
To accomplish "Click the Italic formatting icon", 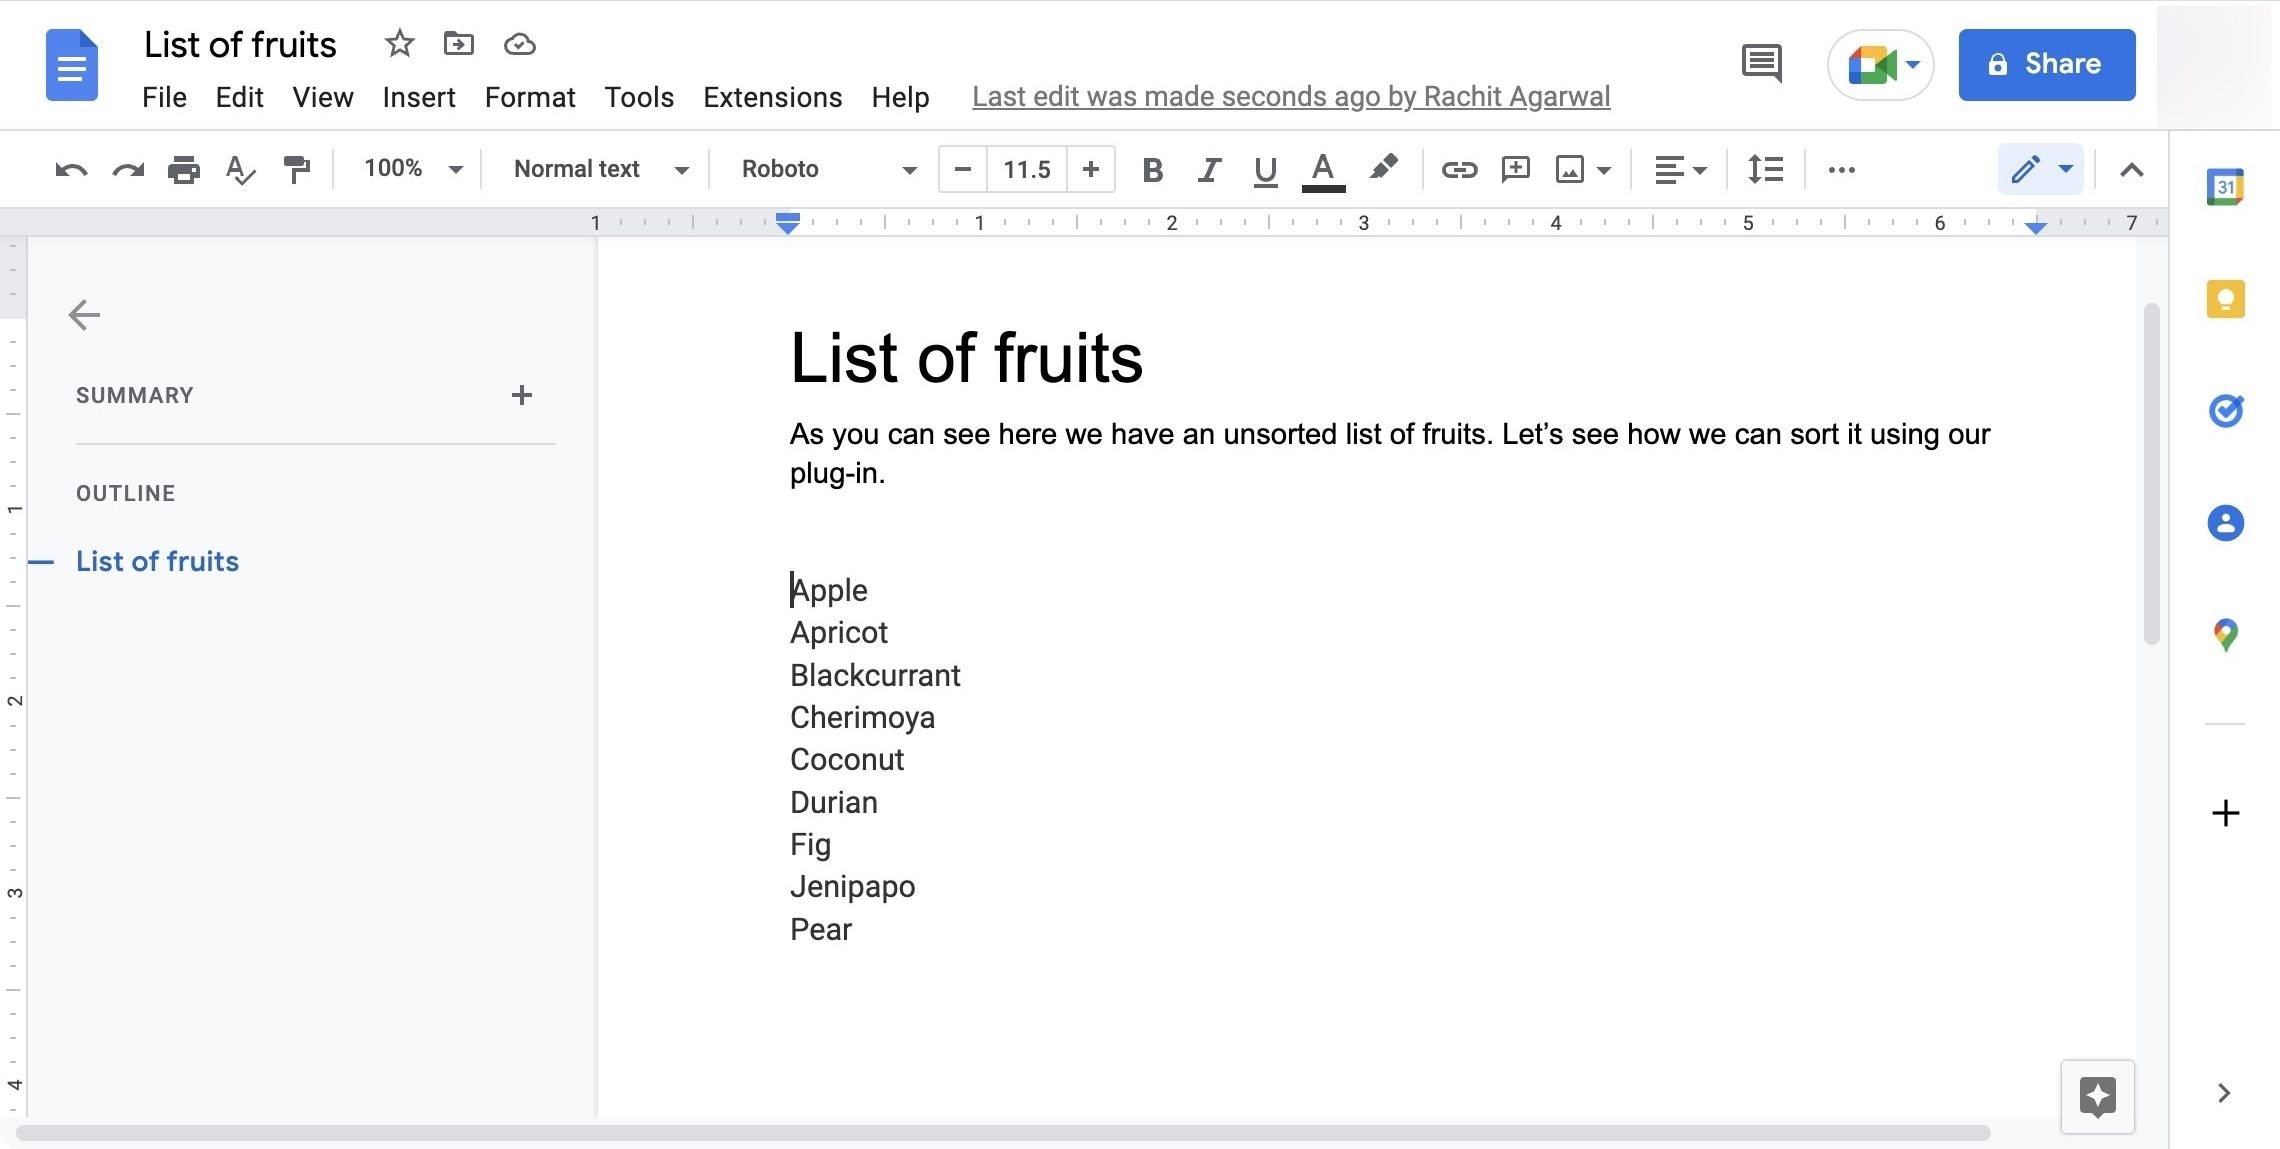I will [1206, 167].
